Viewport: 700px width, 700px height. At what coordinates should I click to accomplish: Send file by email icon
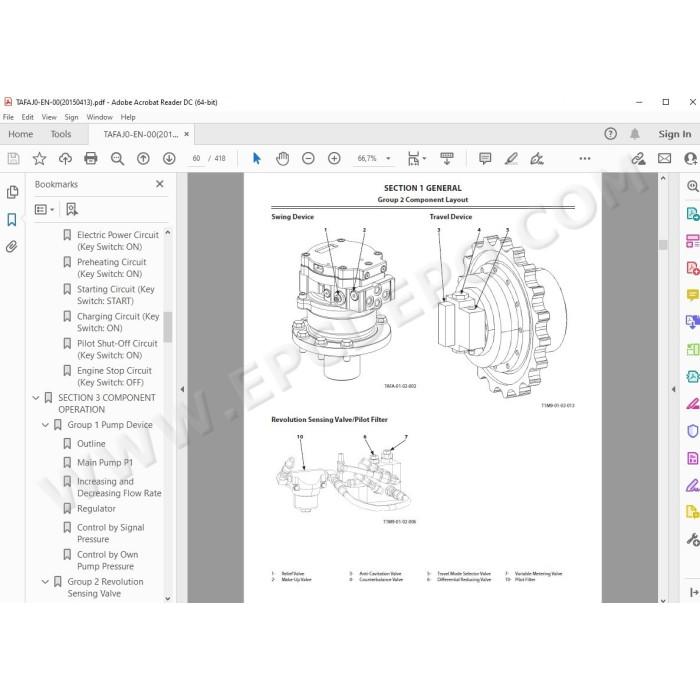[x=664, y=158]
